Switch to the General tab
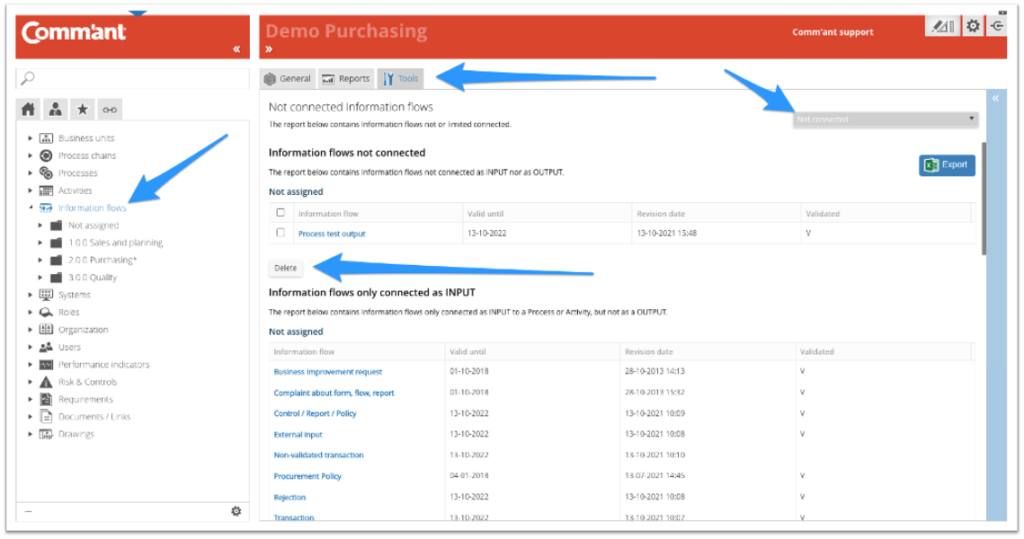The image size is (1024, 539). point(287,78)
